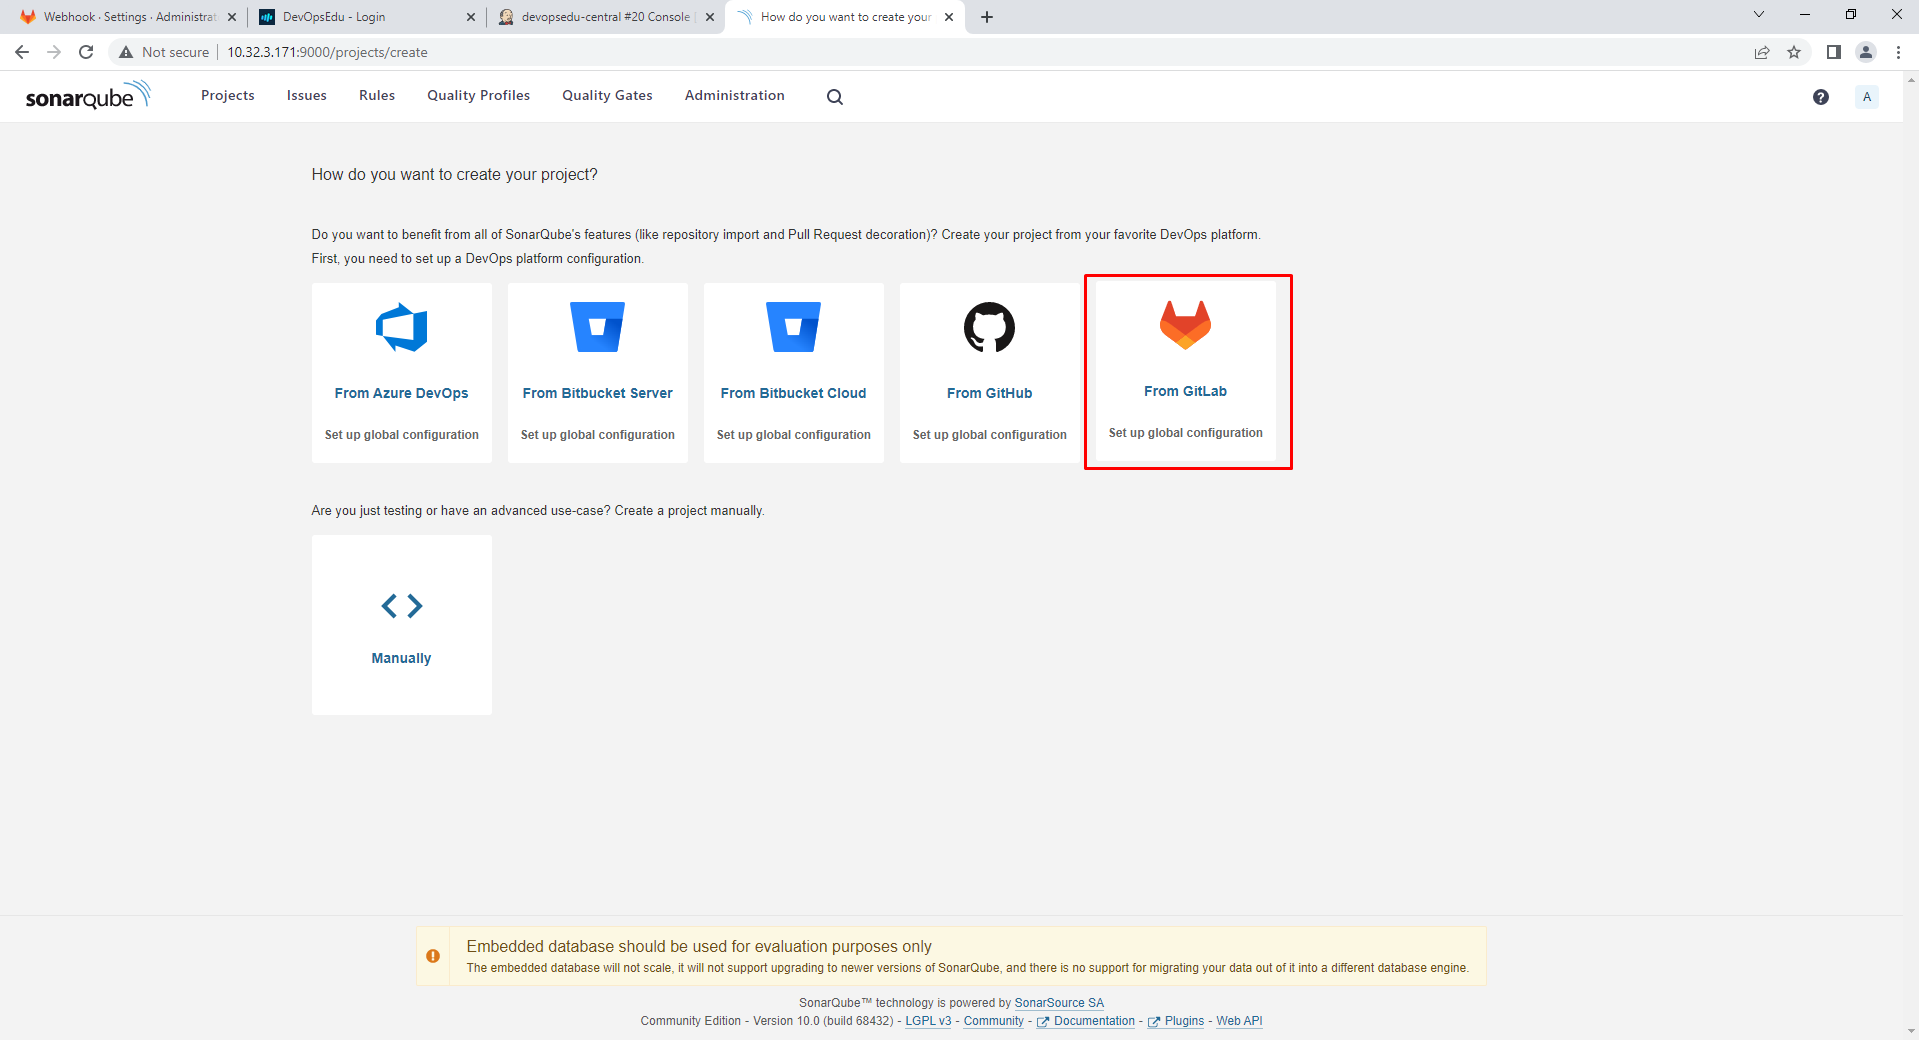Open the Issues menu
Screen dimensions: 1919x1040
307,95
